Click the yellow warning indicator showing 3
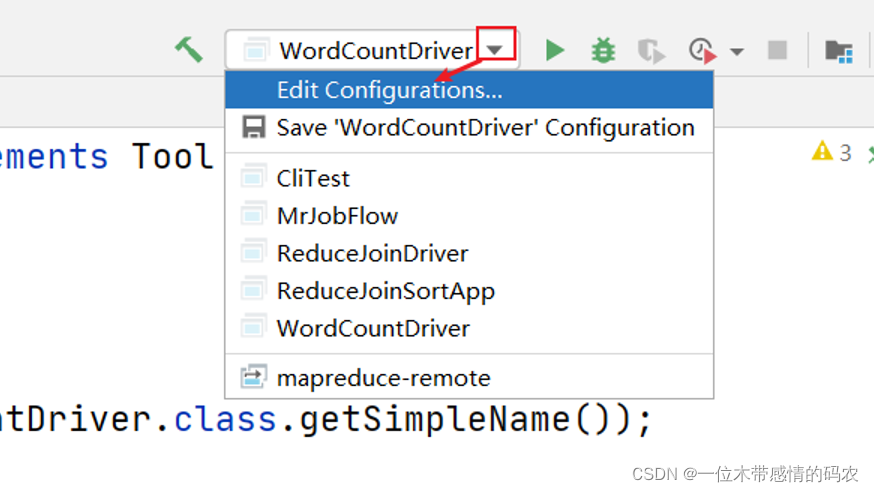Image resolution: width=874 pixels, height=492 pixels. coord(831,152)
